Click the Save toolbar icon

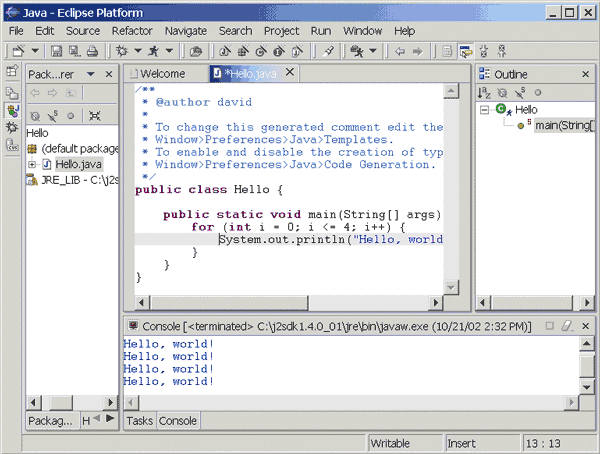pyautogui.click(x=57, y=51)
